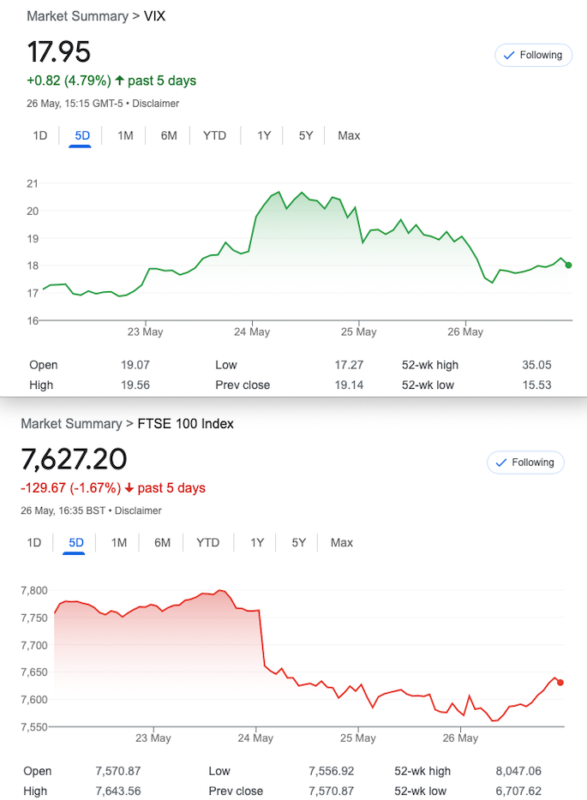Click the green end-point dot on VIX chart

(x=569, y=265)
